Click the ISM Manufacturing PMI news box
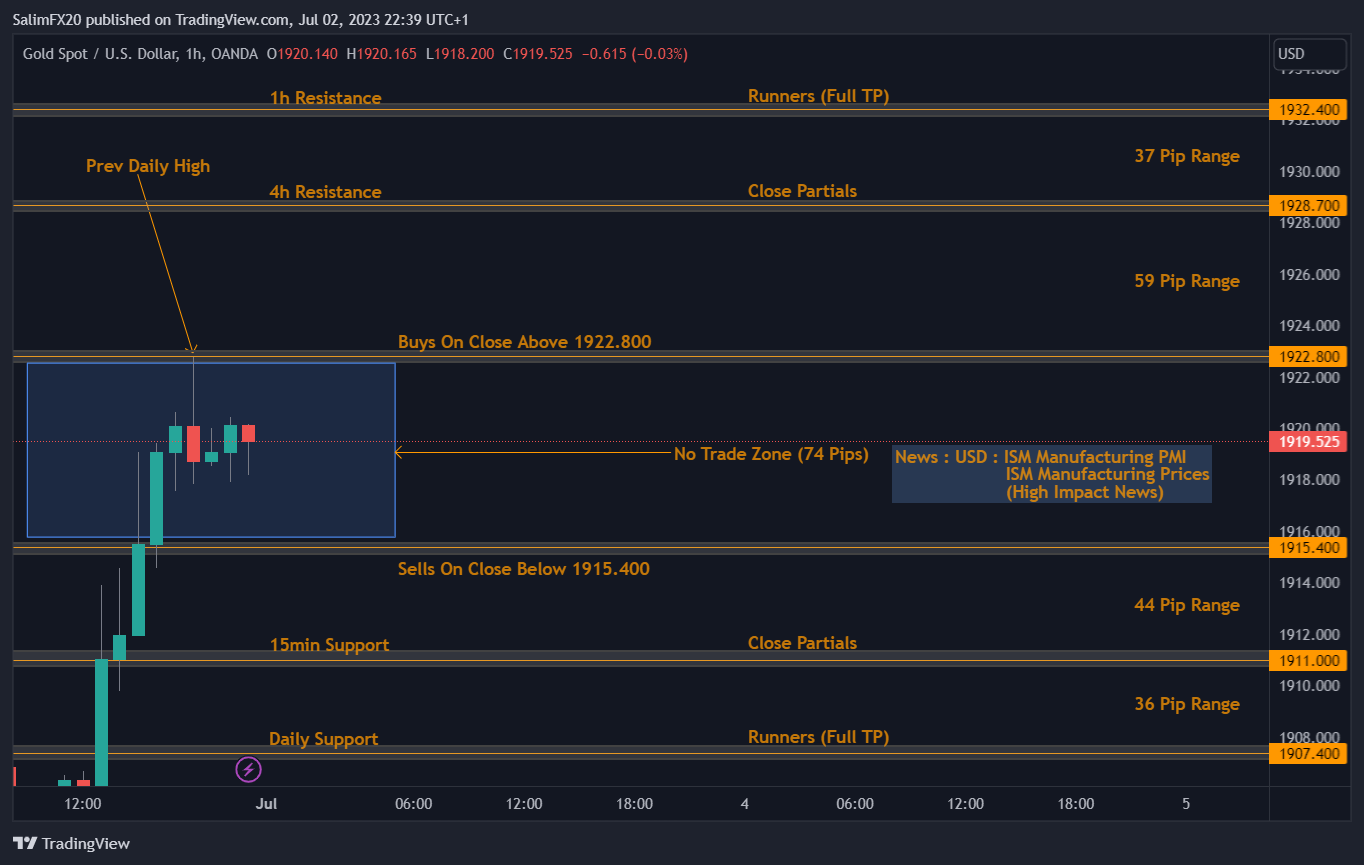Screen dimensions: 1364x865 pyautogui.click(x=1051, y=474)
